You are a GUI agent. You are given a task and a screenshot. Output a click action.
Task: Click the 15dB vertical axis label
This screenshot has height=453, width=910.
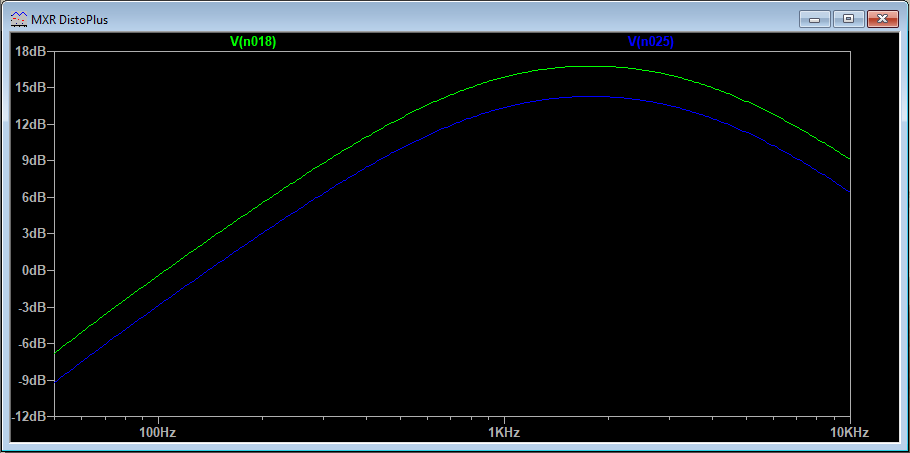(x=30, y=88)
